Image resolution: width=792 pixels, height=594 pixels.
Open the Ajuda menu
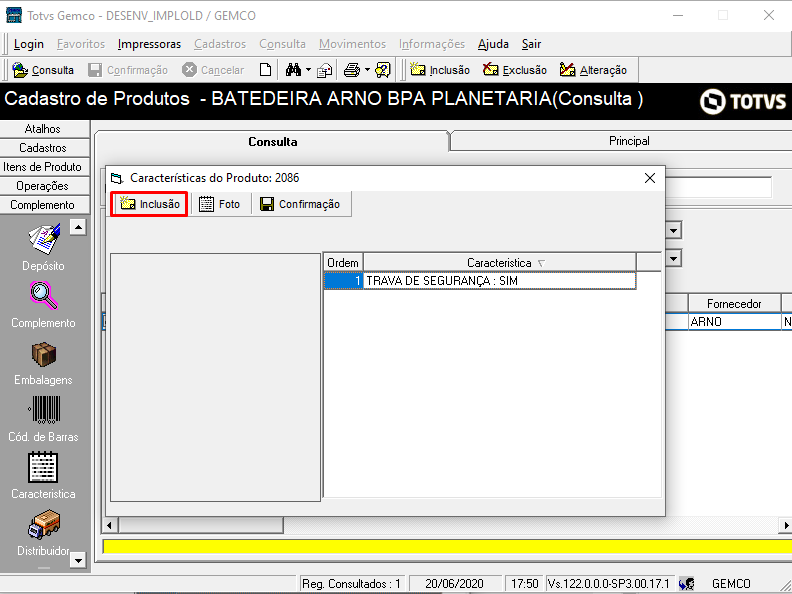(x=493, y=44)
